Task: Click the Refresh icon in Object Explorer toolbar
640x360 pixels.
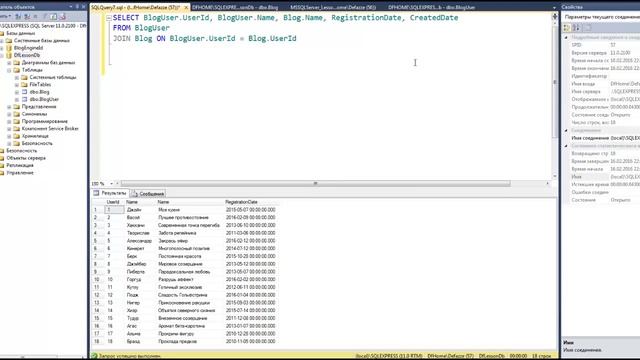Action: pyautogui.click(x=53, y=17)
